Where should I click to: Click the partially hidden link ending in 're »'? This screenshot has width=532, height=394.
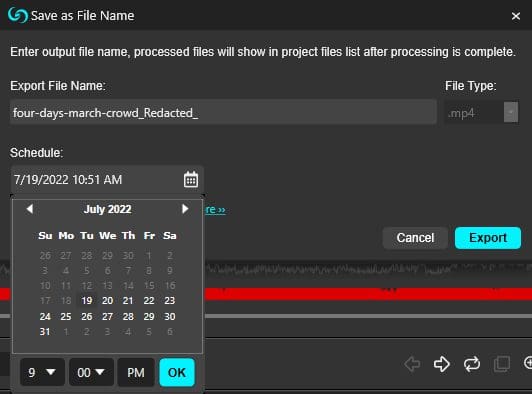coord(215,209)
